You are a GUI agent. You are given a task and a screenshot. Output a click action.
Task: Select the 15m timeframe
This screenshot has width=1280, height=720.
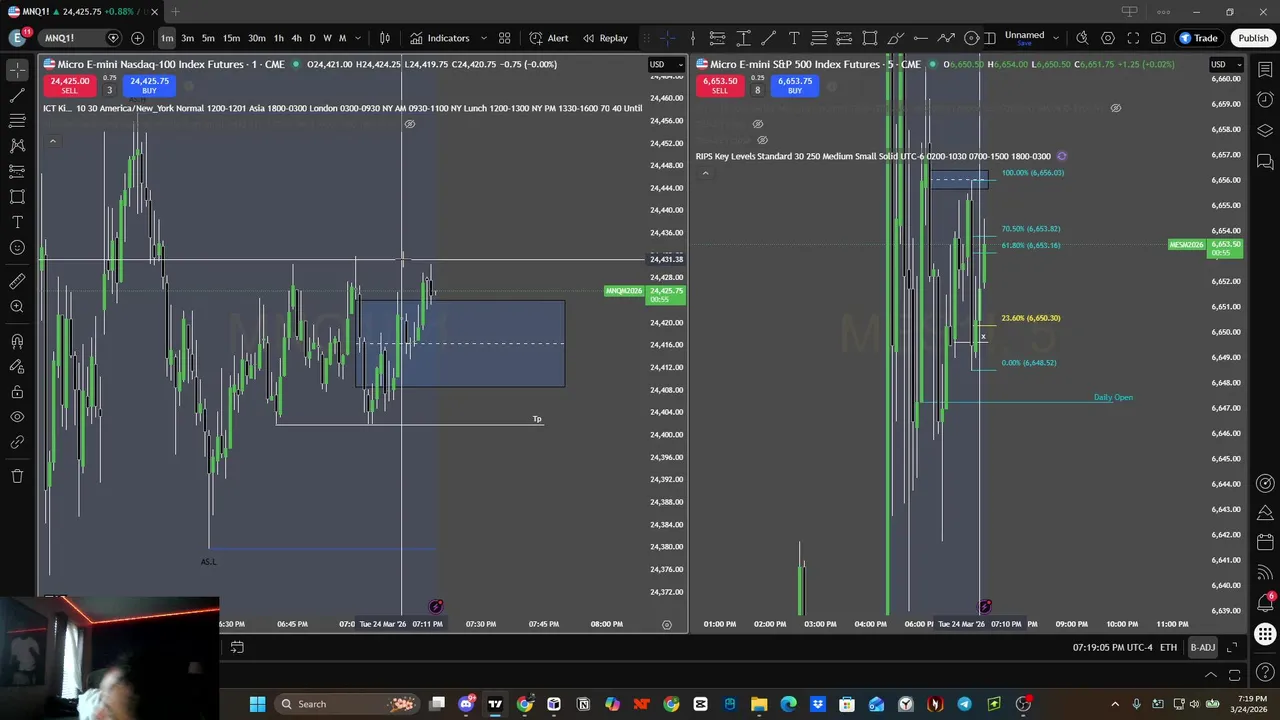[231, 38]
